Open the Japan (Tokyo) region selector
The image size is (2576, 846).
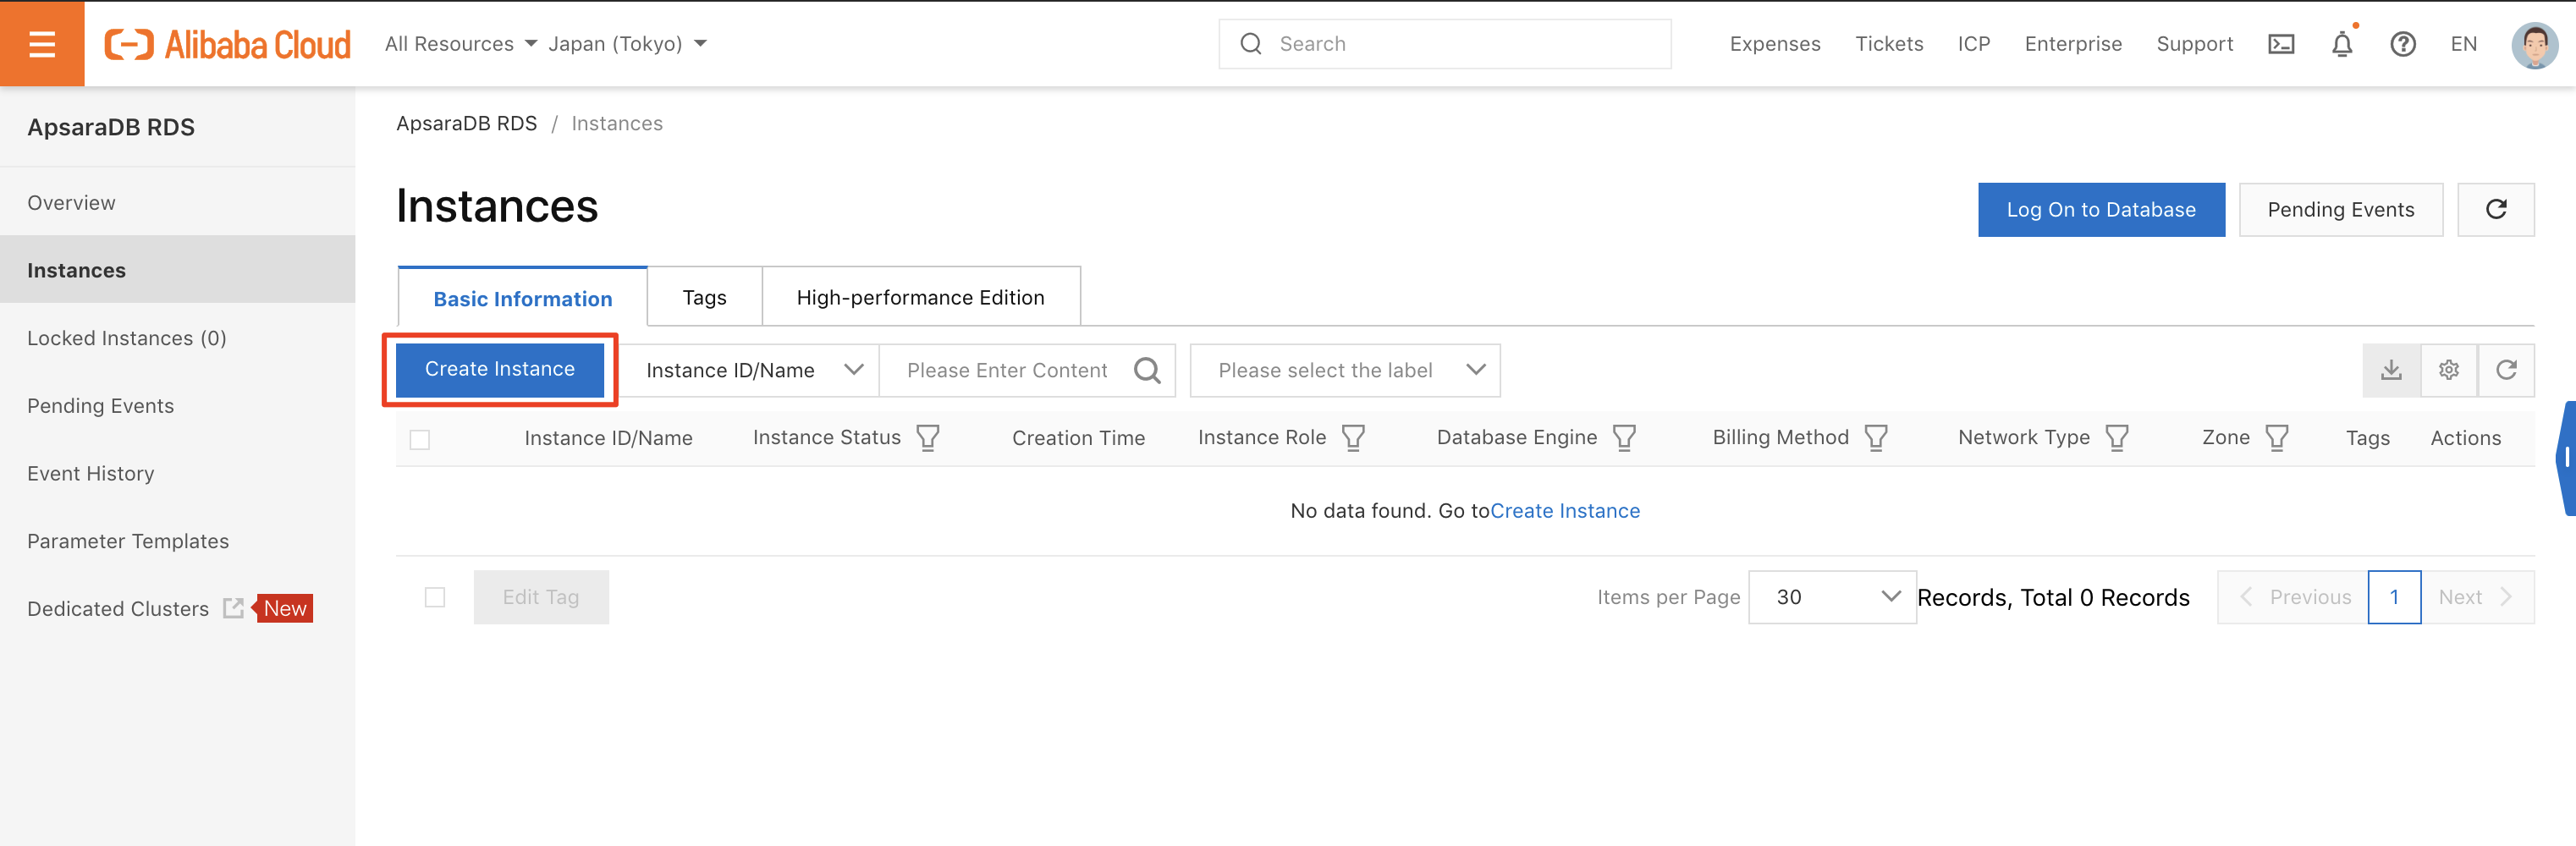tap(627, 44)
